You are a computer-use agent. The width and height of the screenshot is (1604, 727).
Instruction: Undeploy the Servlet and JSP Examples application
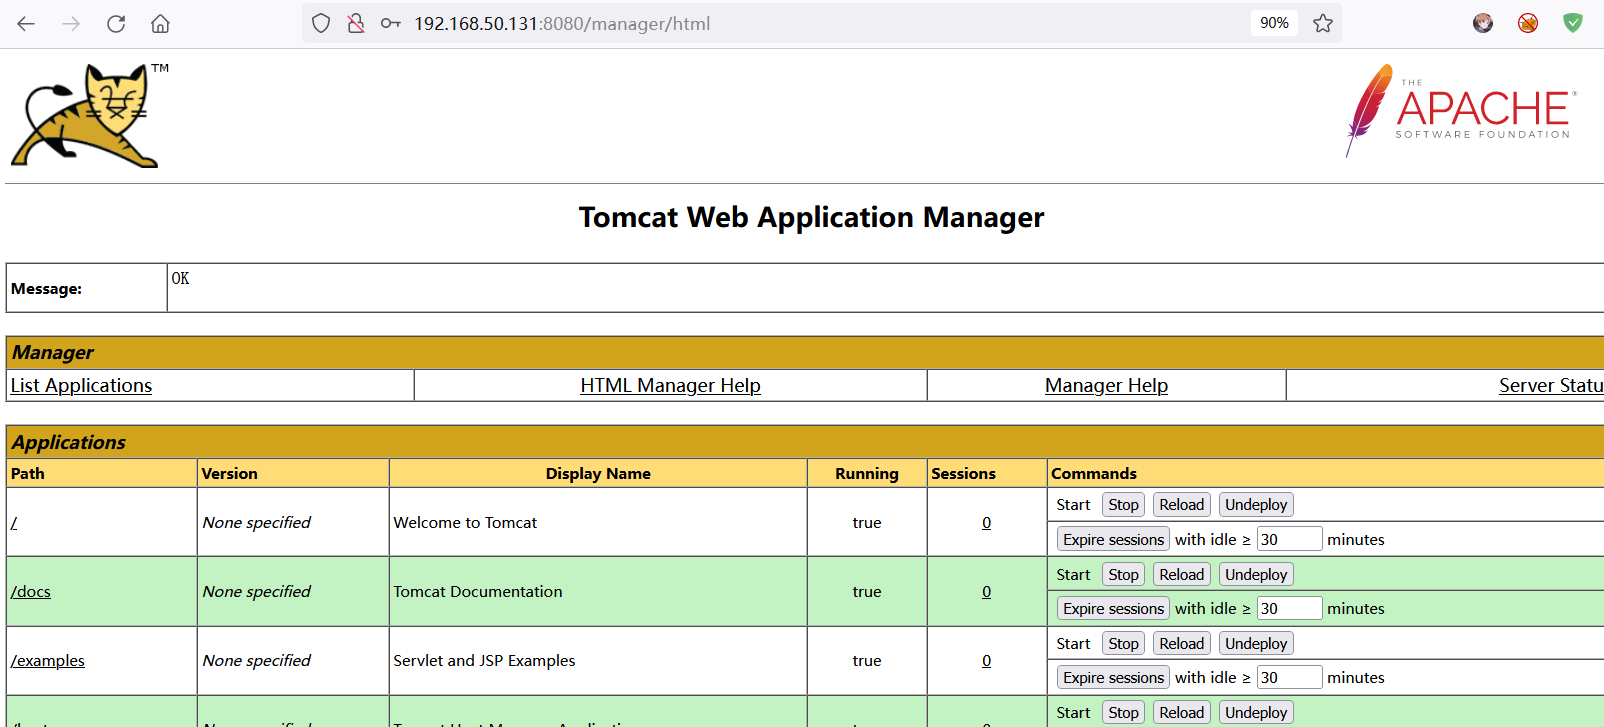pos(1256,643)
